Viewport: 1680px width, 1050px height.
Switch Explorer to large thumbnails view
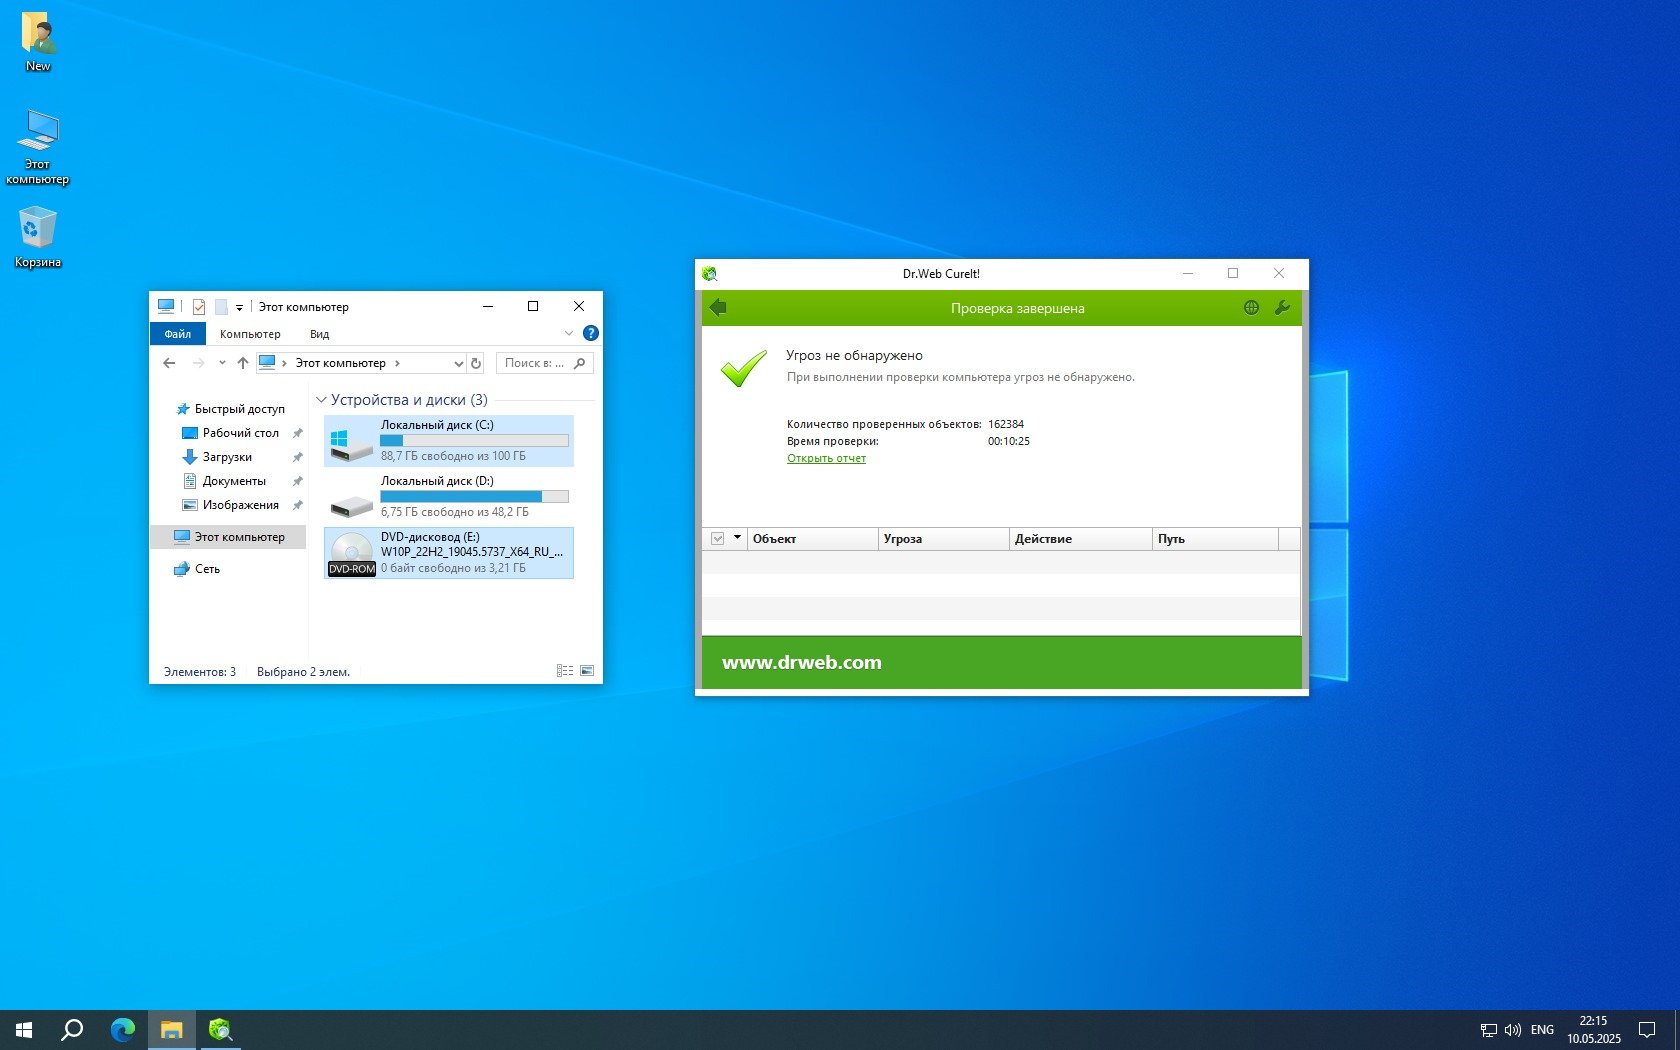pos(587,671)
